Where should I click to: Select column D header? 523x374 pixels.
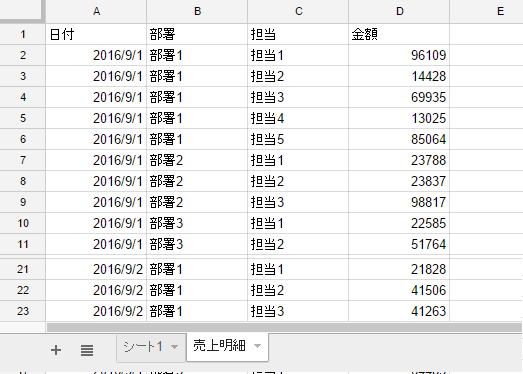tap(399, 11)
